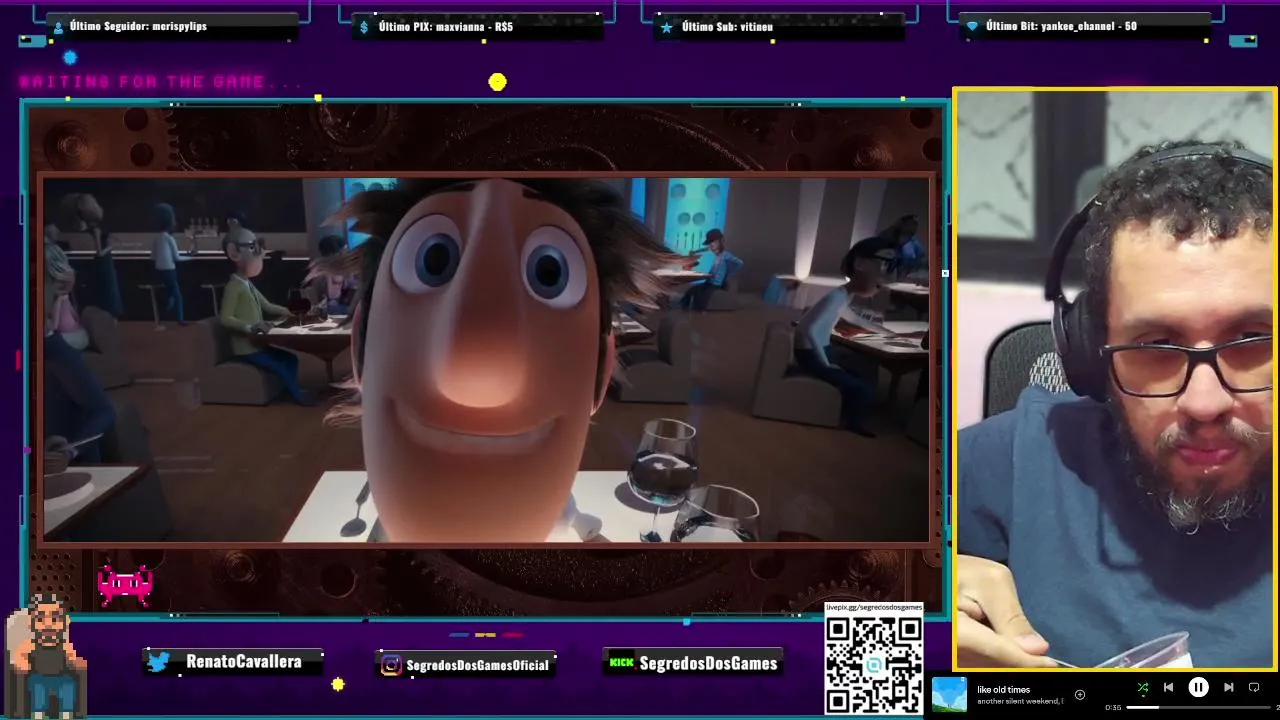Click the streamer webcam feed
This screenshot has width=1280, height=720.
(x=1115, y=379)
